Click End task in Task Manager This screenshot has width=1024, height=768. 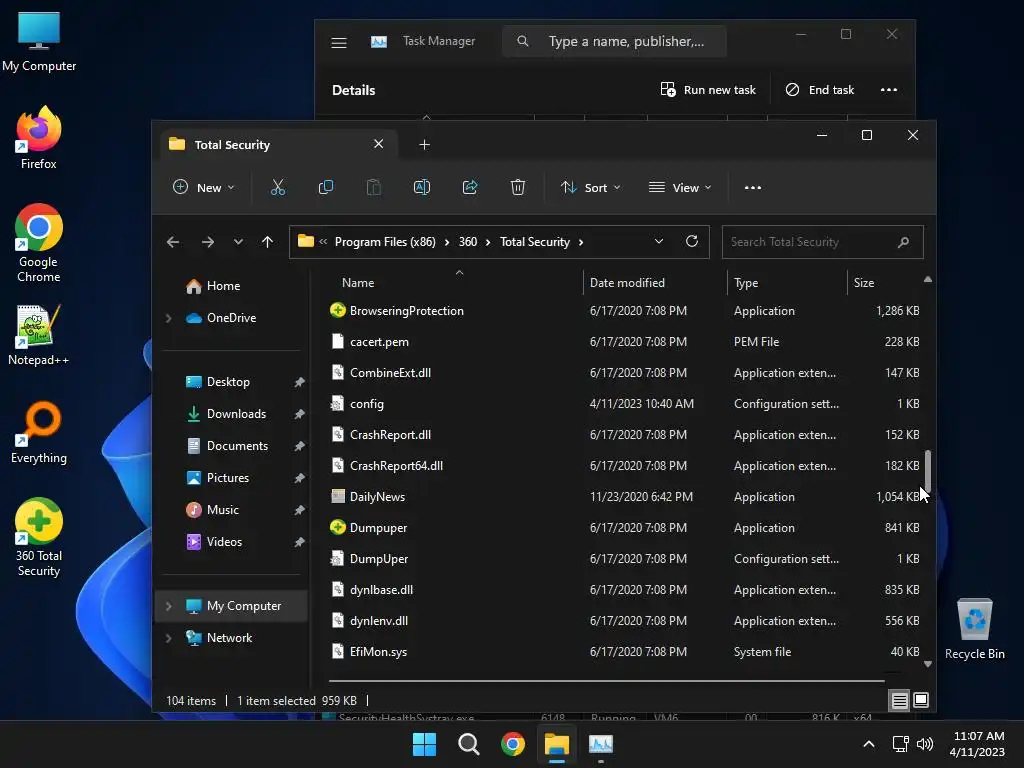click(x=820, y=90)
